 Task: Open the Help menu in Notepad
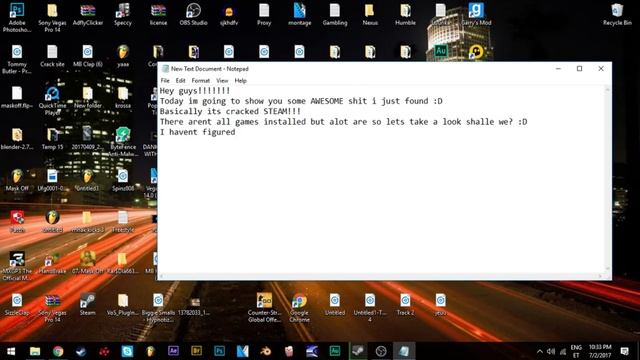coord(240,80)
